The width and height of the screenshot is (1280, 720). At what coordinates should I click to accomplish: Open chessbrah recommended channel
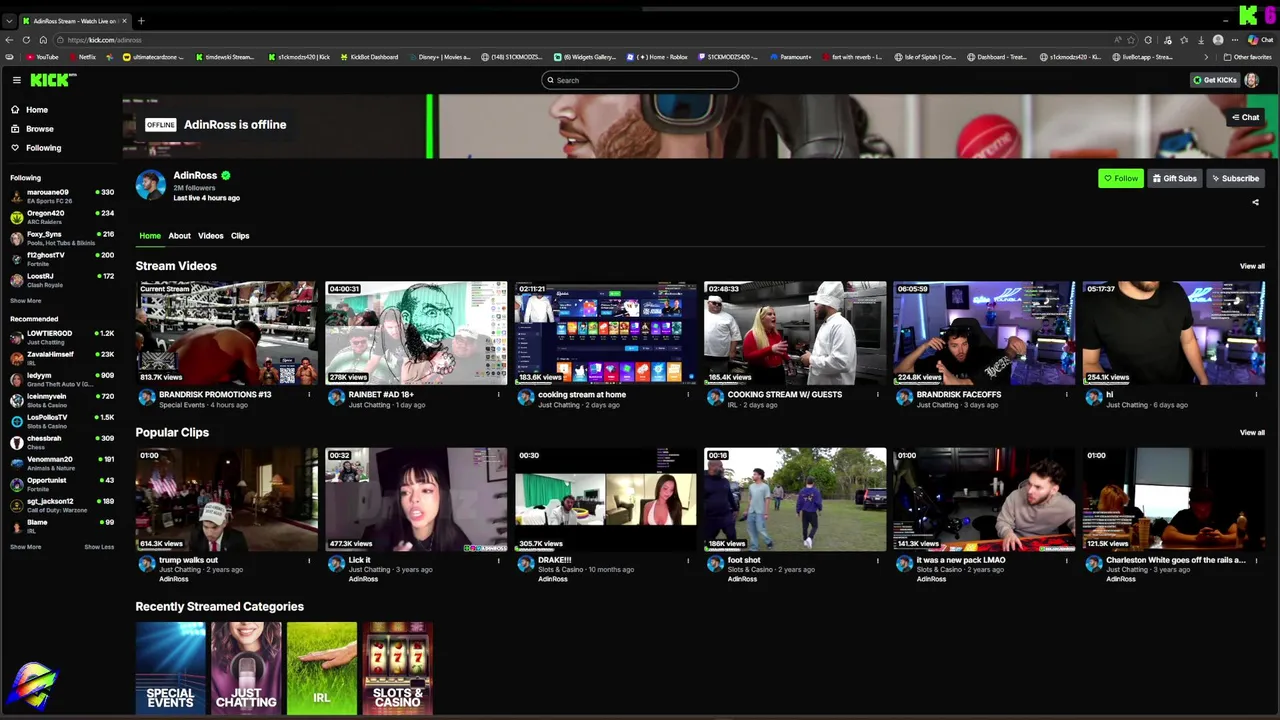[x=62, y=442]
